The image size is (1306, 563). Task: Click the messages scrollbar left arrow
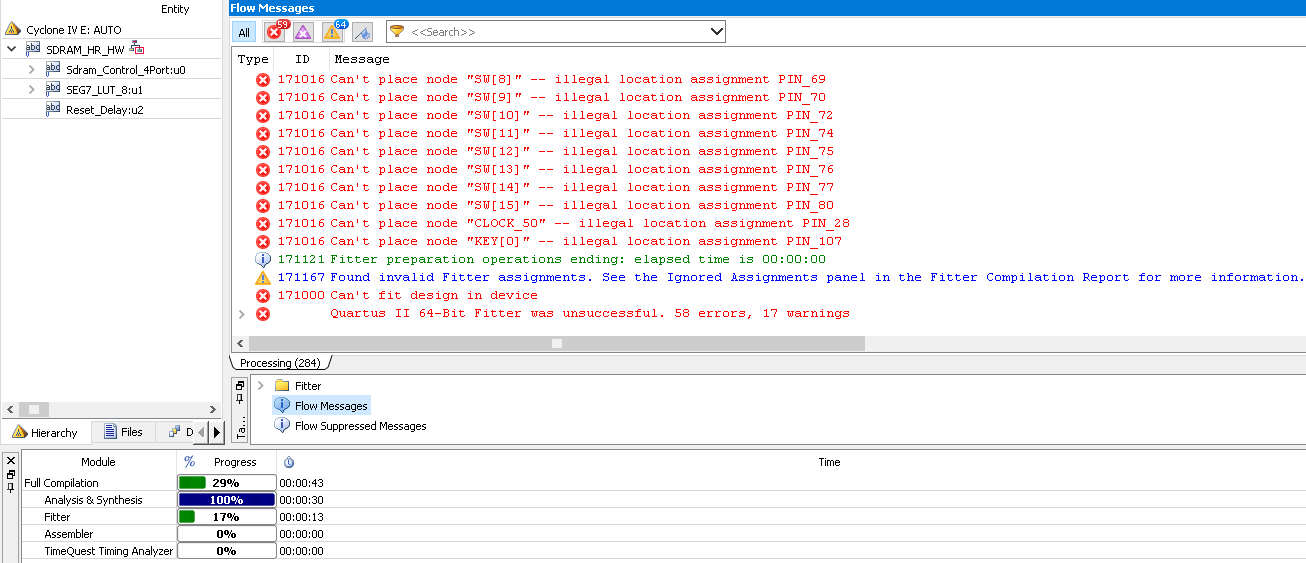(240, 343)
